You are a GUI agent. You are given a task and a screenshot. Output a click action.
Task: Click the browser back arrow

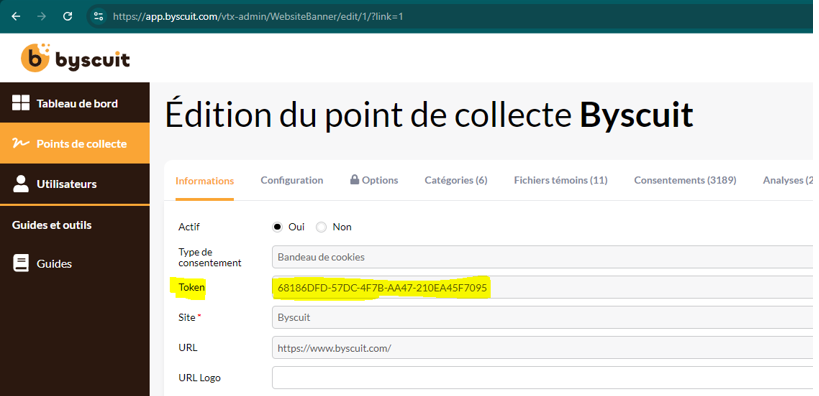pyautogui.click(x=16, y=16)
